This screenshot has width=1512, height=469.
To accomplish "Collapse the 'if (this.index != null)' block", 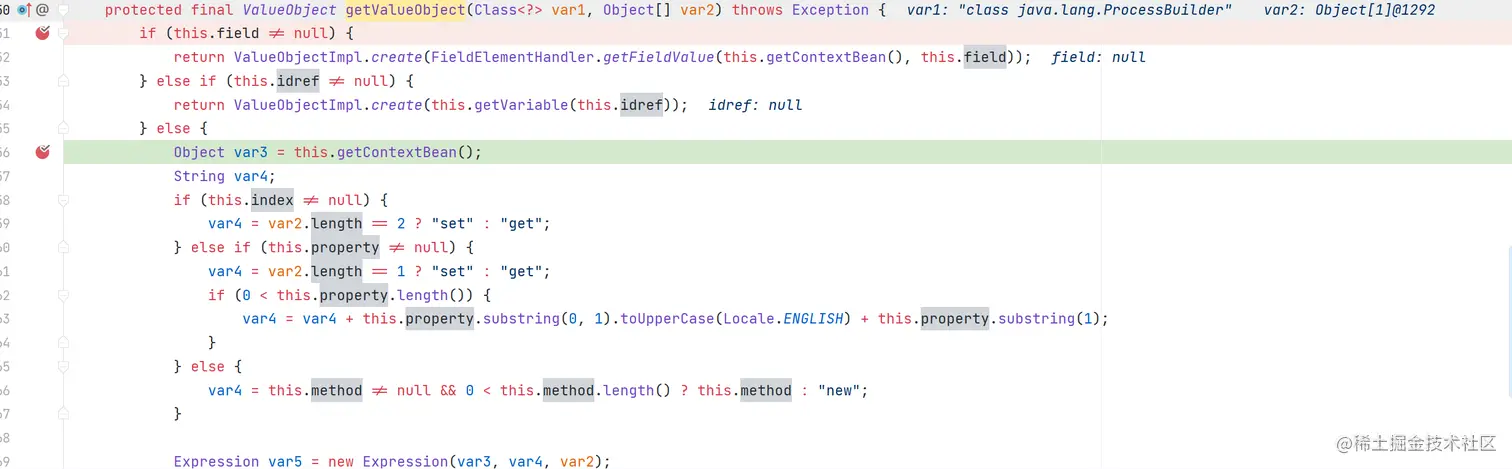I will [63, 200].
